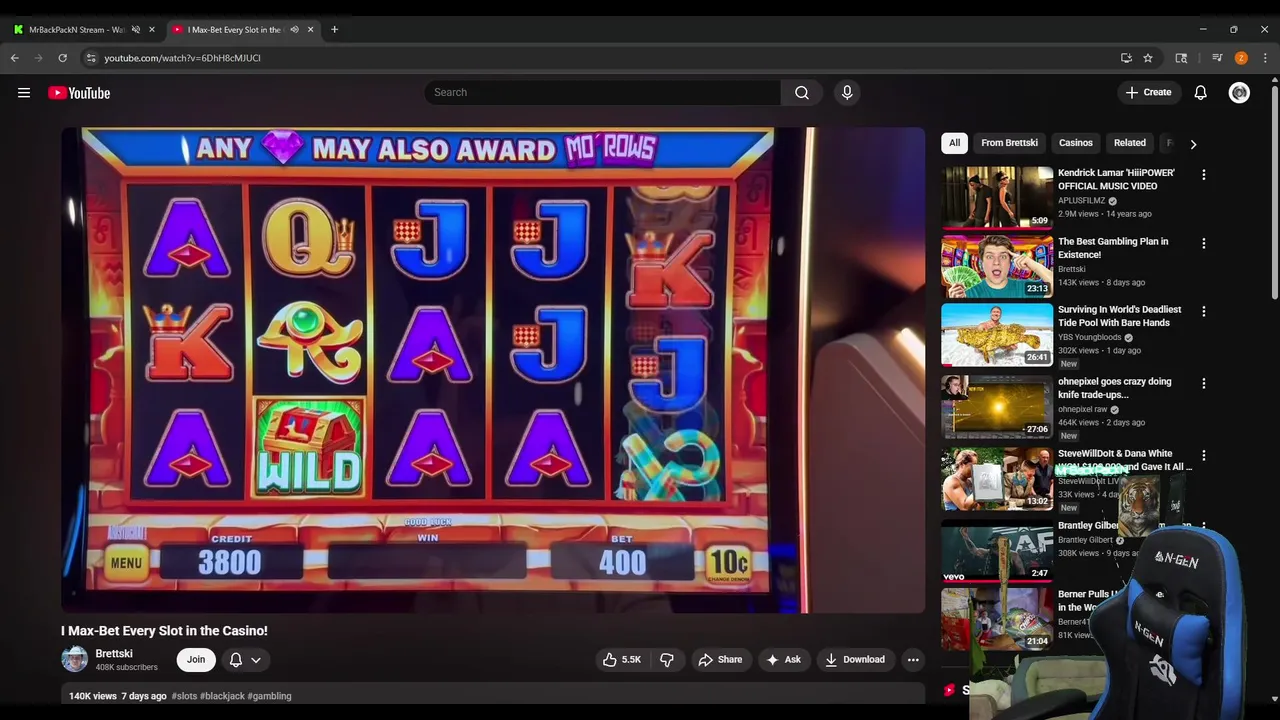
Task: Start voice search with the microphone icon
Action: point(847,92)
